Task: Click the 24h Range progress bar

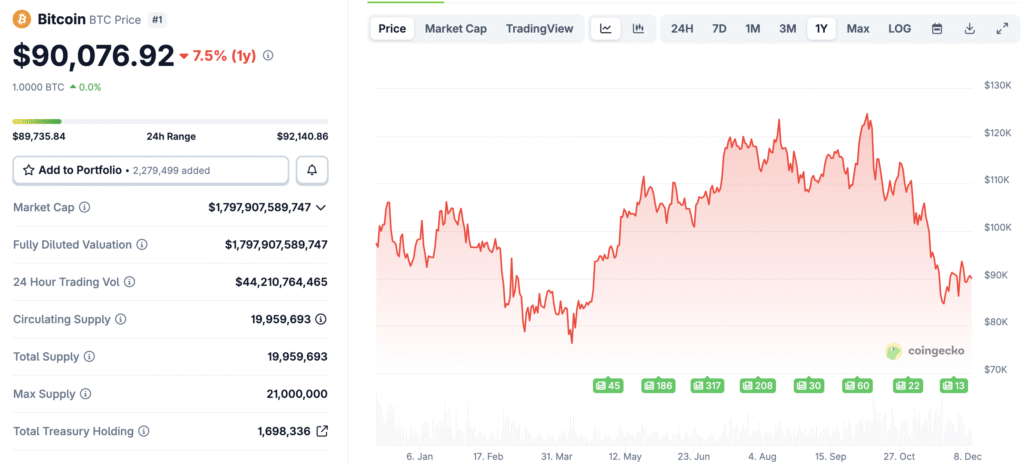Action: [170, 122]
